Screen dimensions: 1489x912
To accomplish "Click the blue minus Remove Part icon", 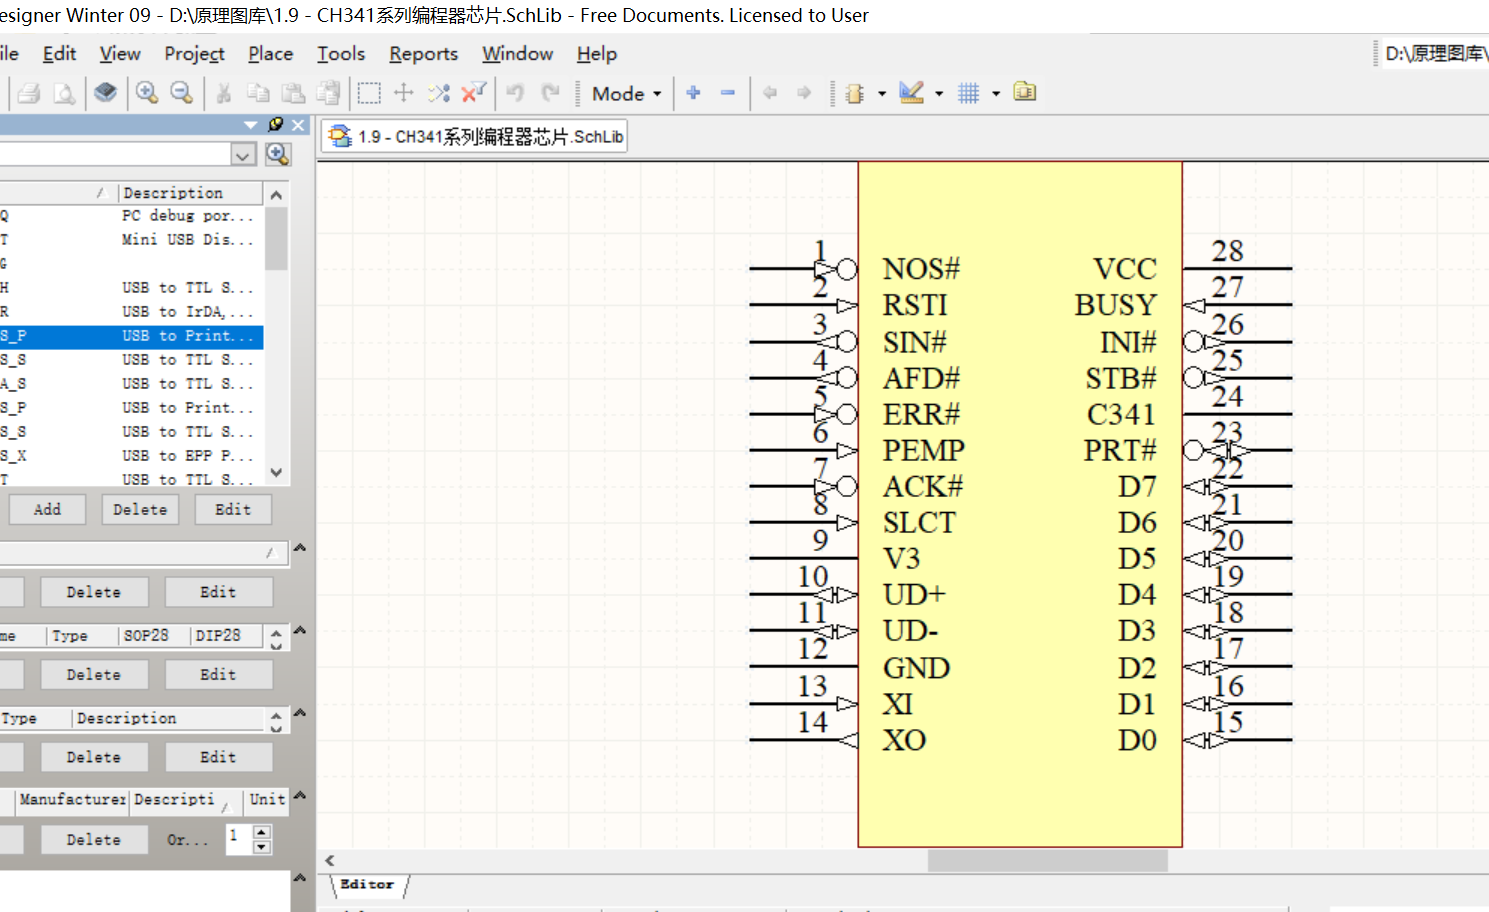I will click(728, 93).
